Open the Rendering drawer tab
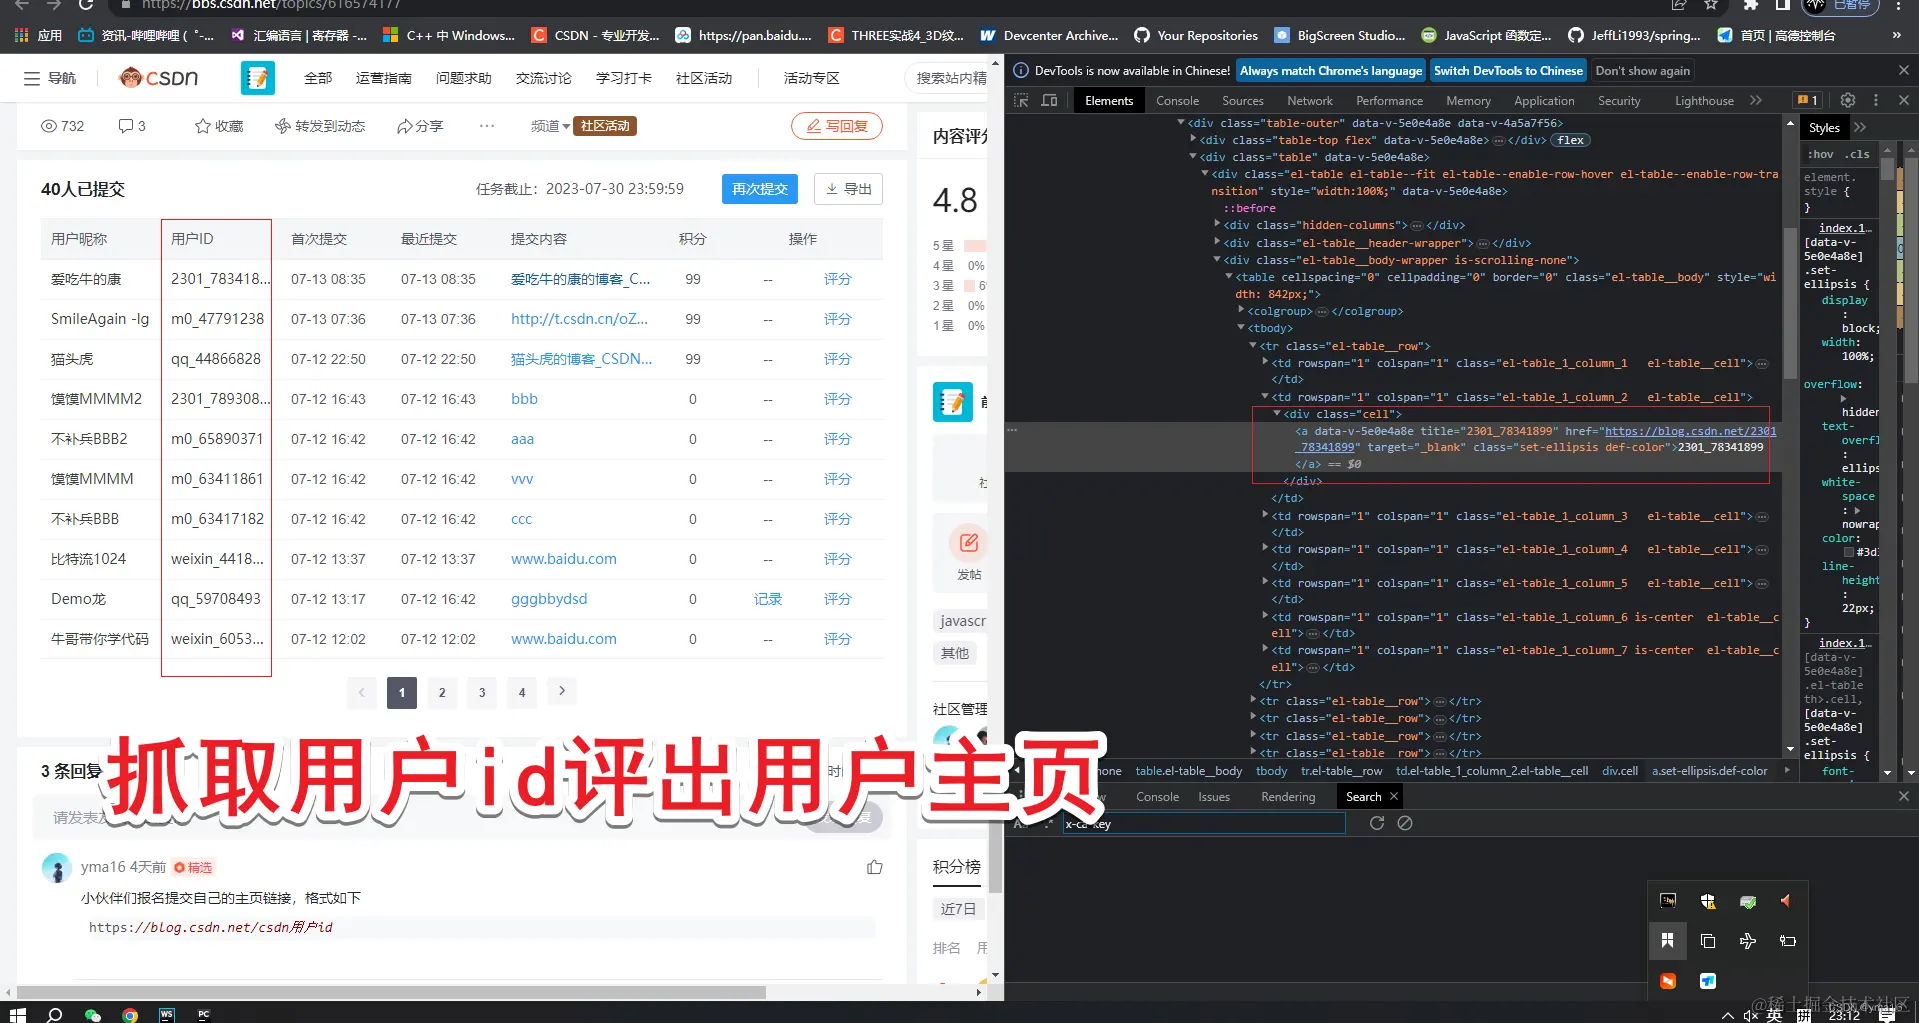 click(x=1288, y=797)
